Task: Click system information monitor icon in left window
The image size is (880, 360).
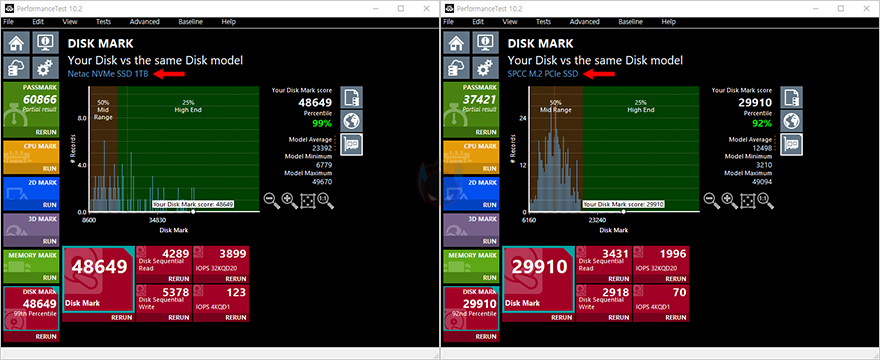Action: [45, 43]
